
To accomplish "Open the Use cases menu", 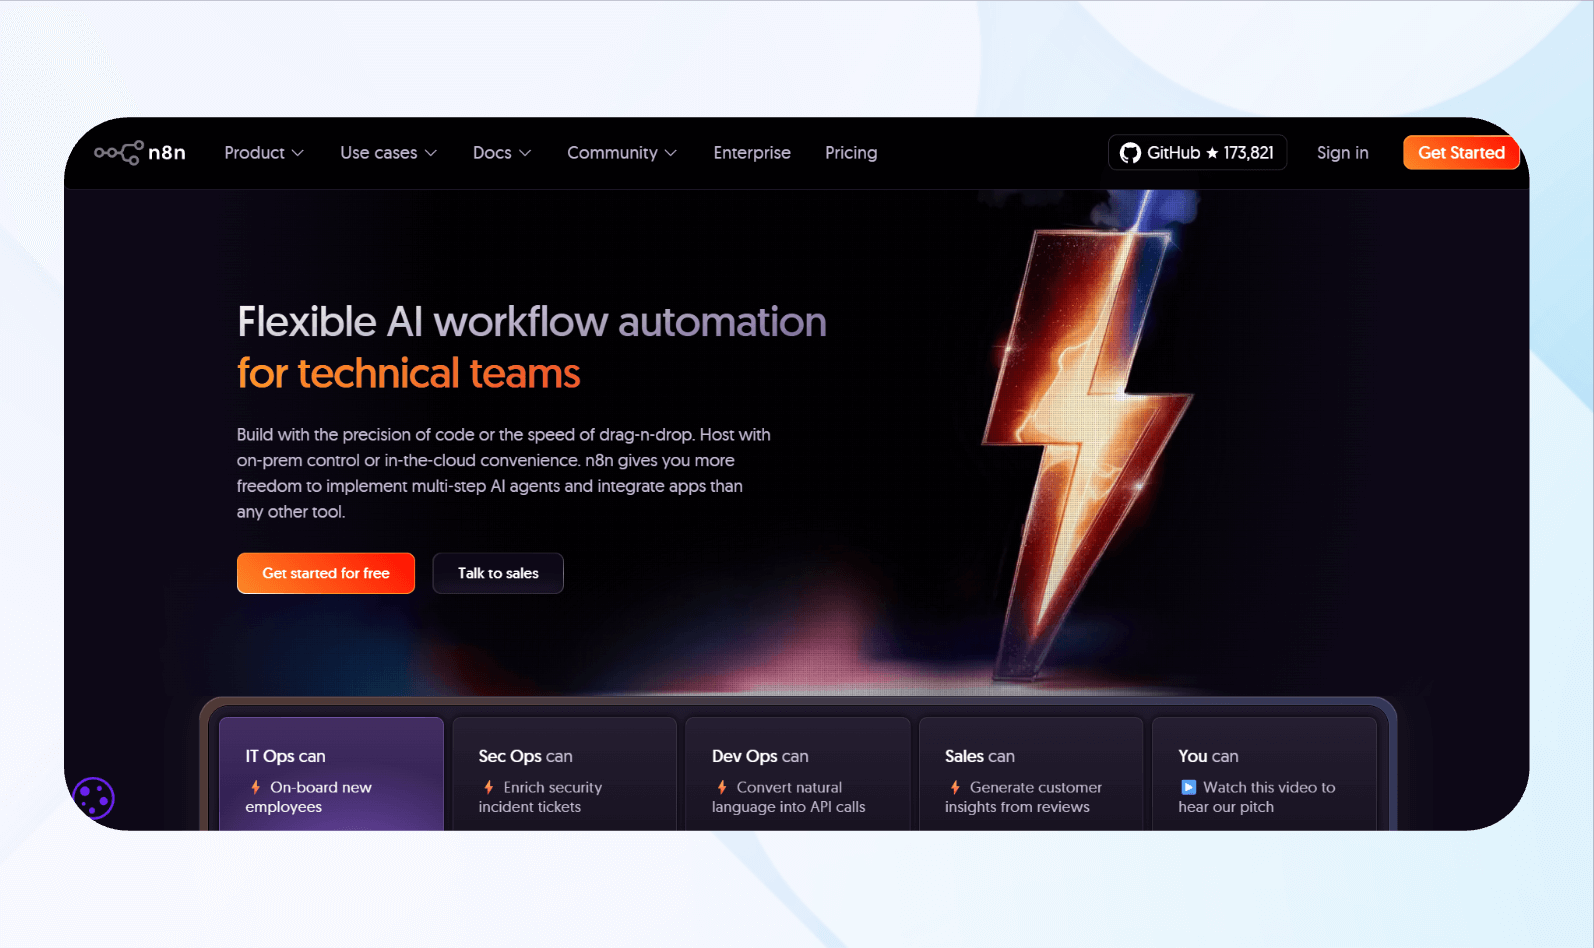I will click(389, 153).
